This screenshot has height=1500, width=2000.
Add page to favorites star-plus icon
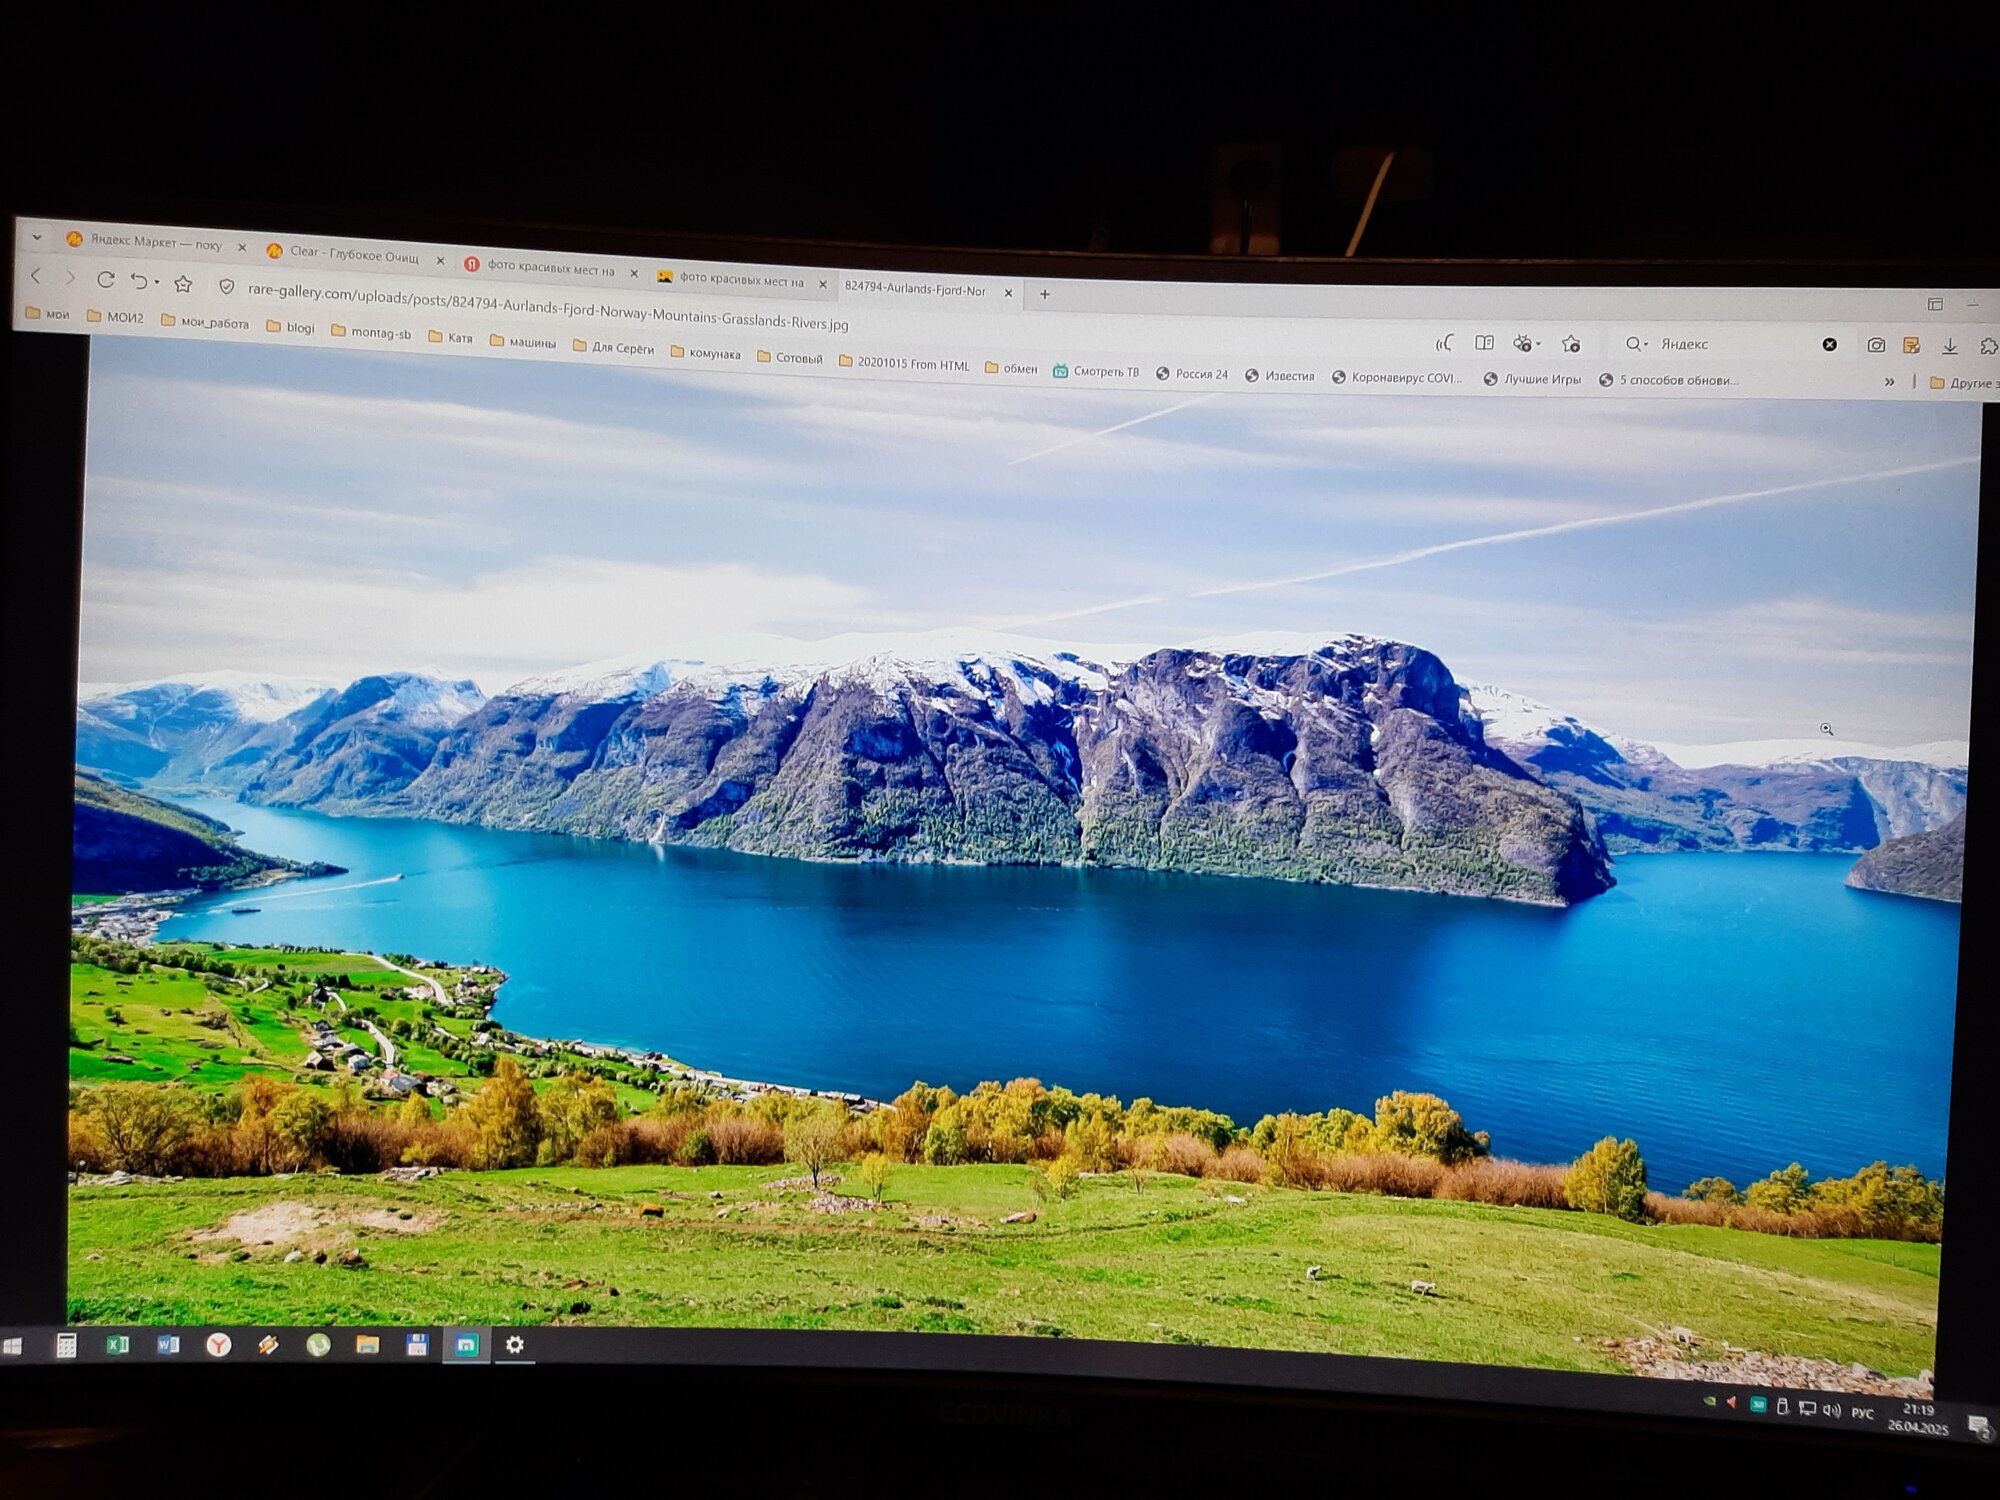(x=1571, y=344)
